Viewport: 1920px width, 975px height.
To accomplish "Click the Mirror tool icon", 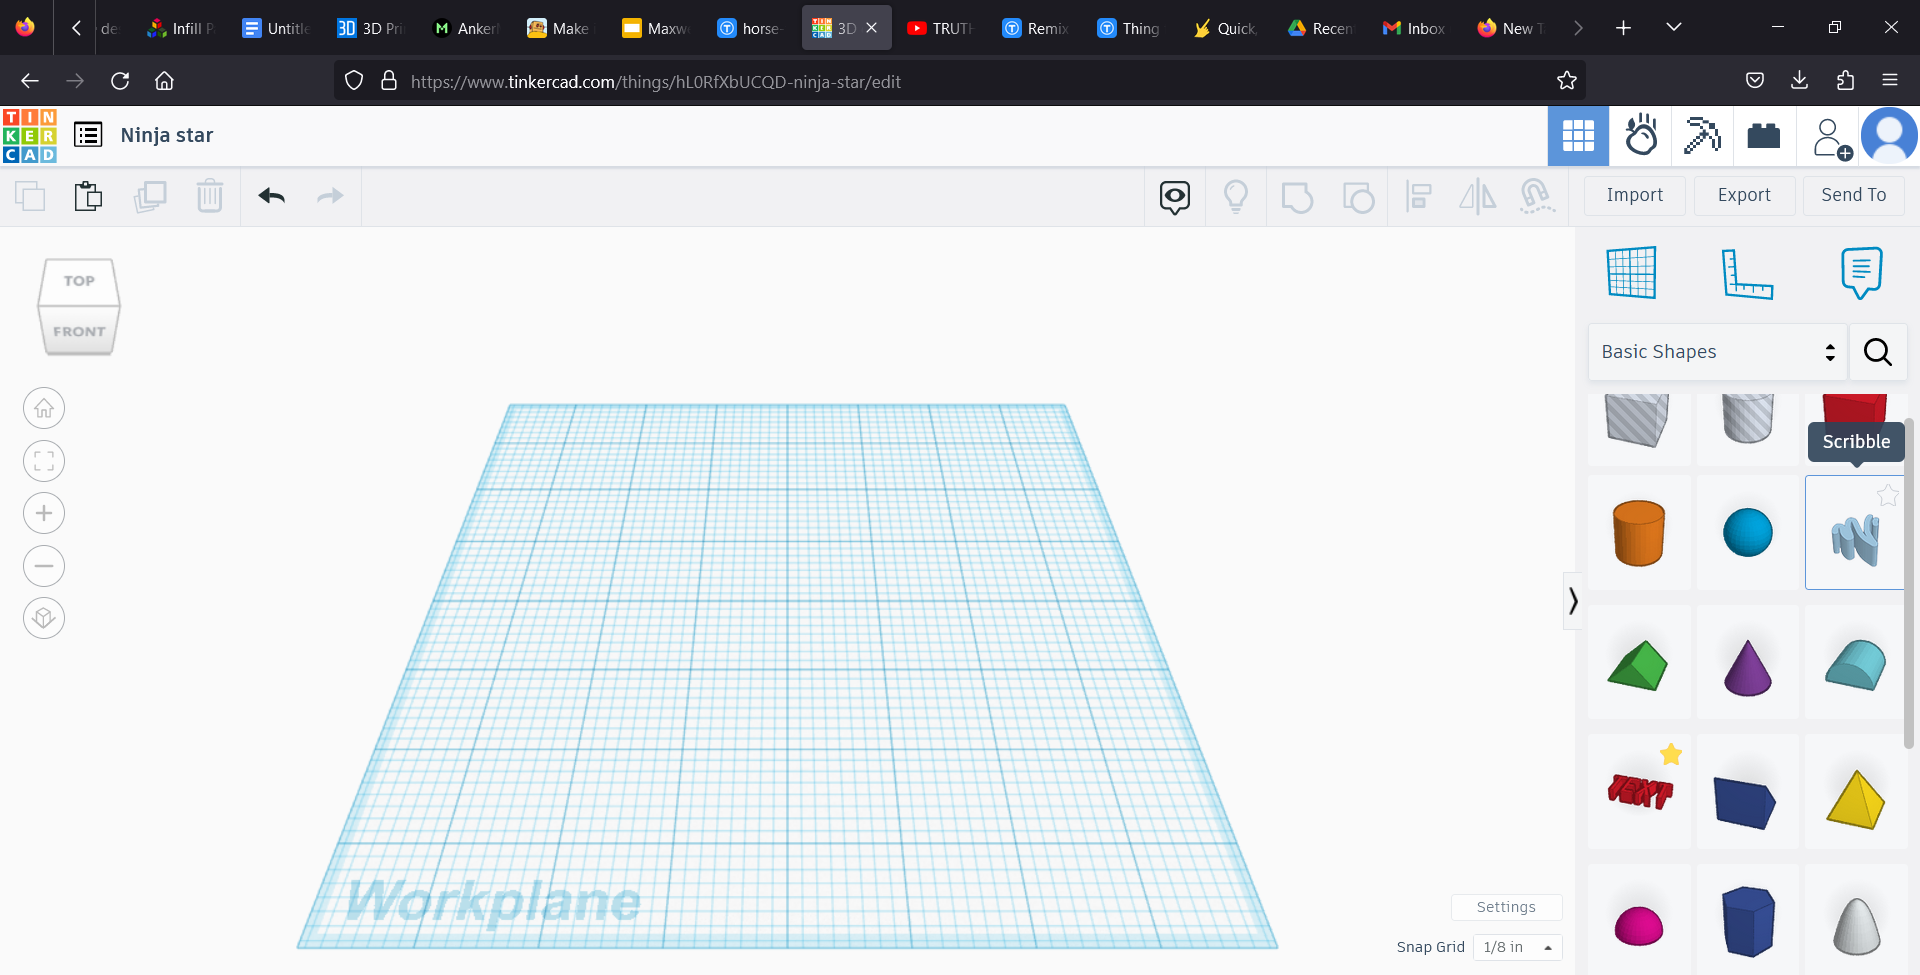I will click(1477, 197).
